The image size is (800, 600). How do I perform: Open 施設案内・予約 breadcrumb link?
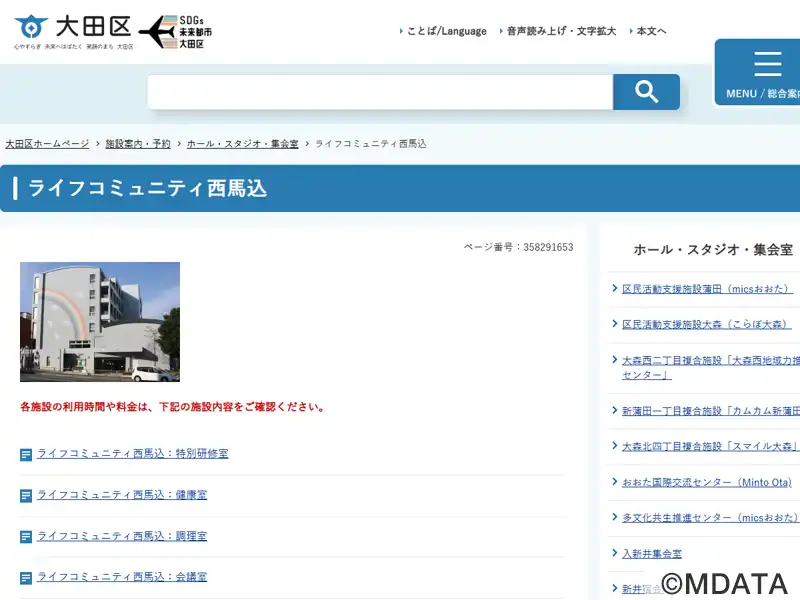(138, 144)
